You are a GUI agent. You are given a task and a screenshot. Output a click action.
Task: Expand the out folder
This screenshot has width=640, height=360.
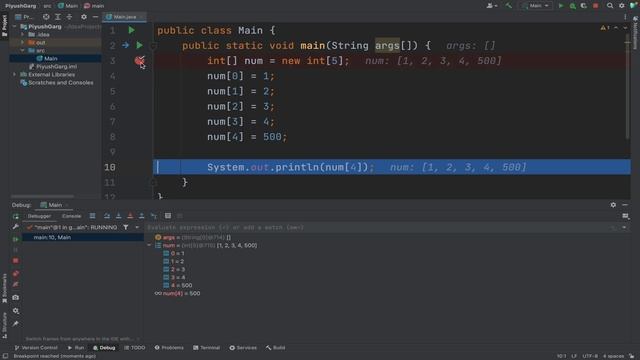22,42
